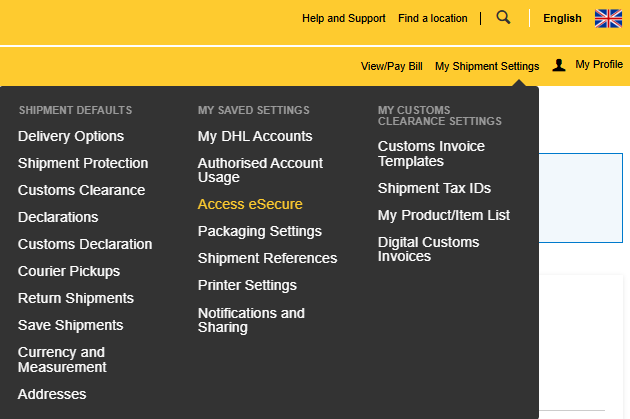
Task: Click the UK flag language icon
Action: (608, 18)
